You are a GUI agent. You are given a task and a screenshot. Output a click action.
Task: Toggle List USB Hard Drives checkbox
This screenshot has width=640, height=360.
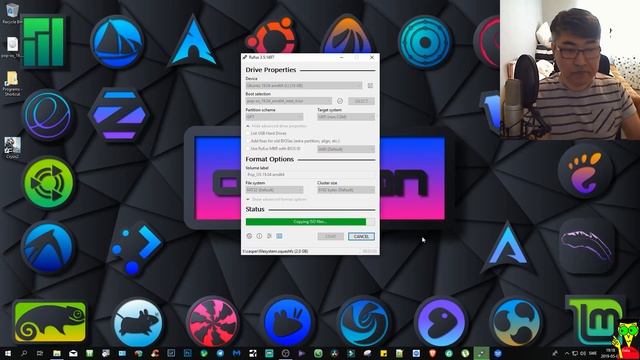248,133
